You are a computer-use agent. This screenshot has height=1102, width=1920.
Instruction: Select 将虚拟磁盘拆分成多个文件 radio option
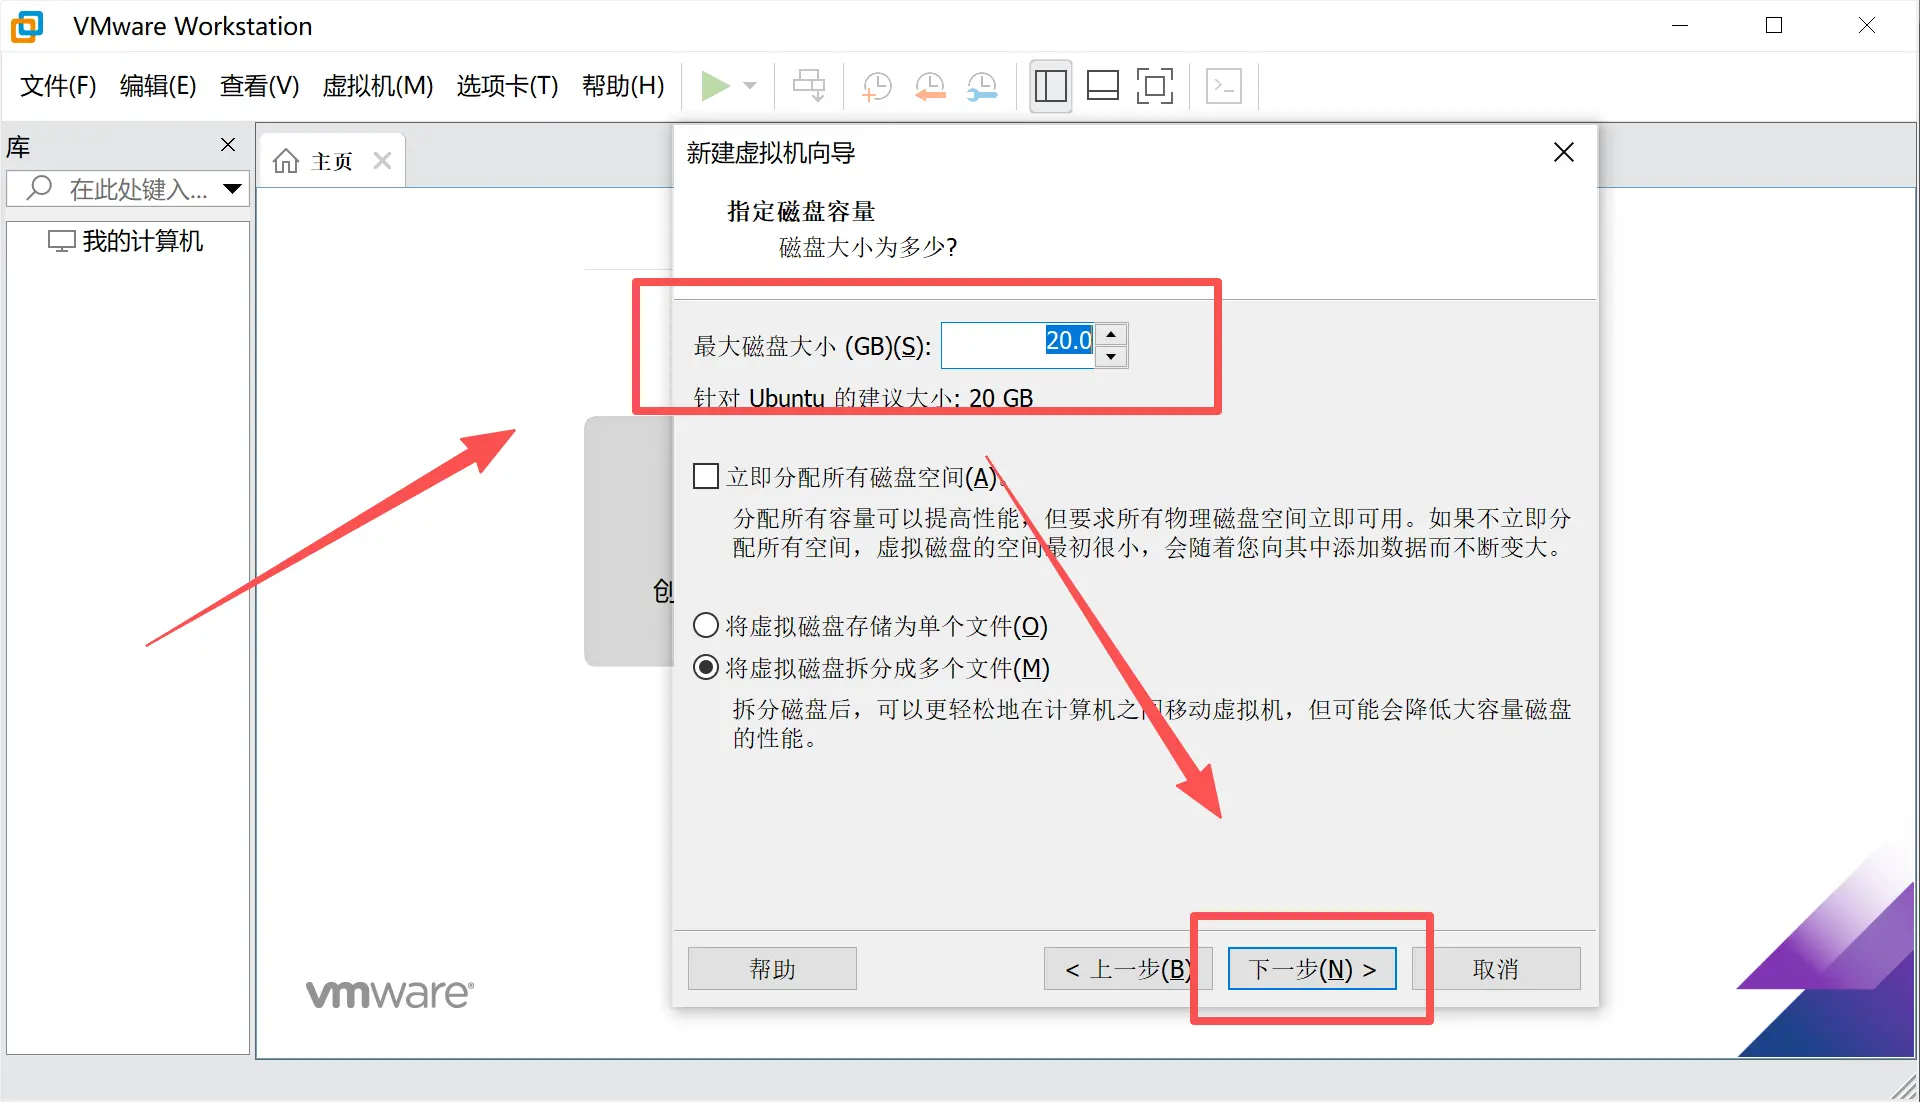(706, 668)
